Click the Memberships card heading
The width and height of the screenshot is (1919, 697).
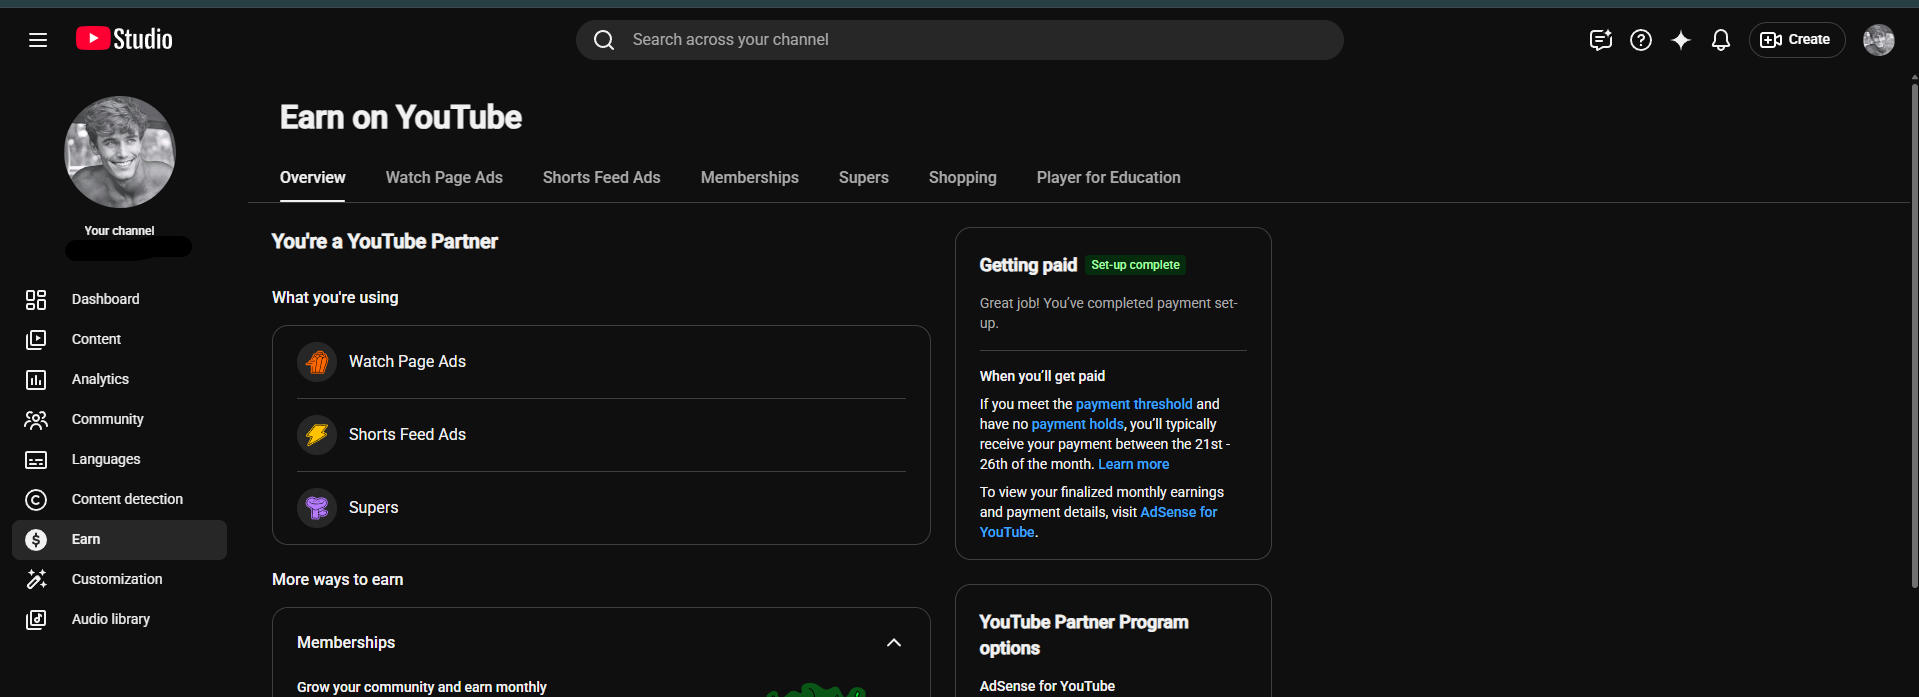click(346, 643)
